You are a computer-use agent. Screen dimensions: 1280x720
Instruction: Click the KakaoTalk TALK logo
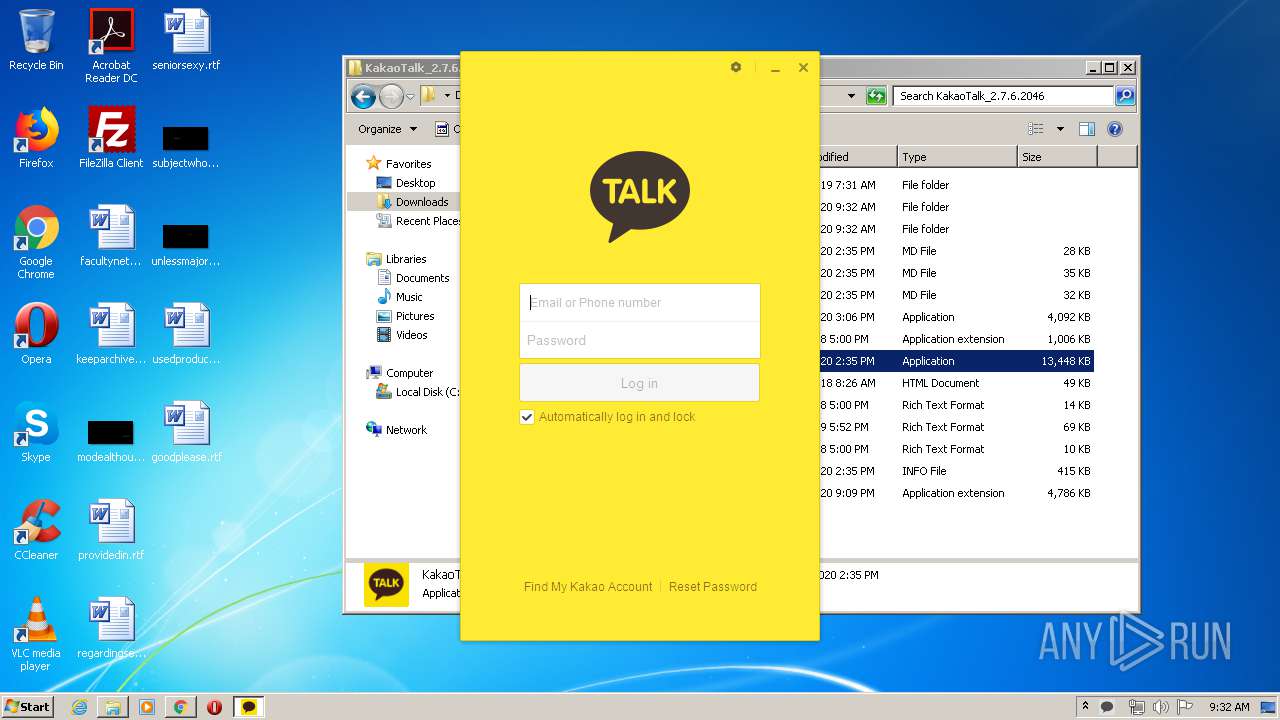640,196
